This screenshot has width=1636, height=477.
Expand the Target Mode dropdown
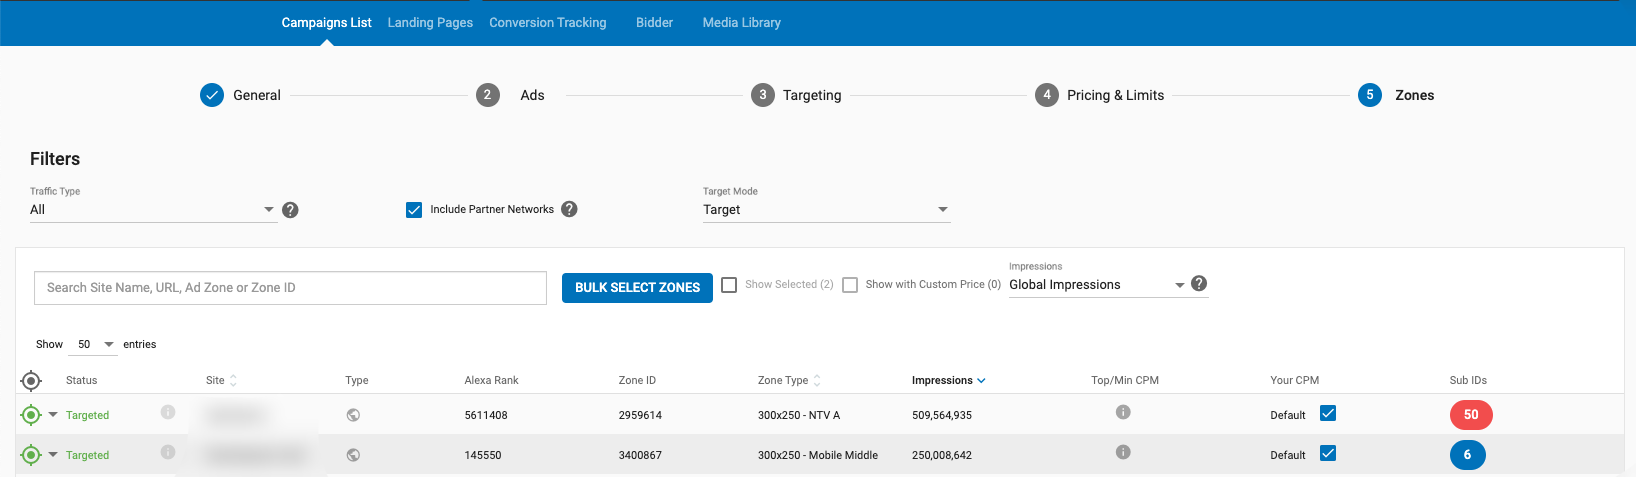[825, 210]
